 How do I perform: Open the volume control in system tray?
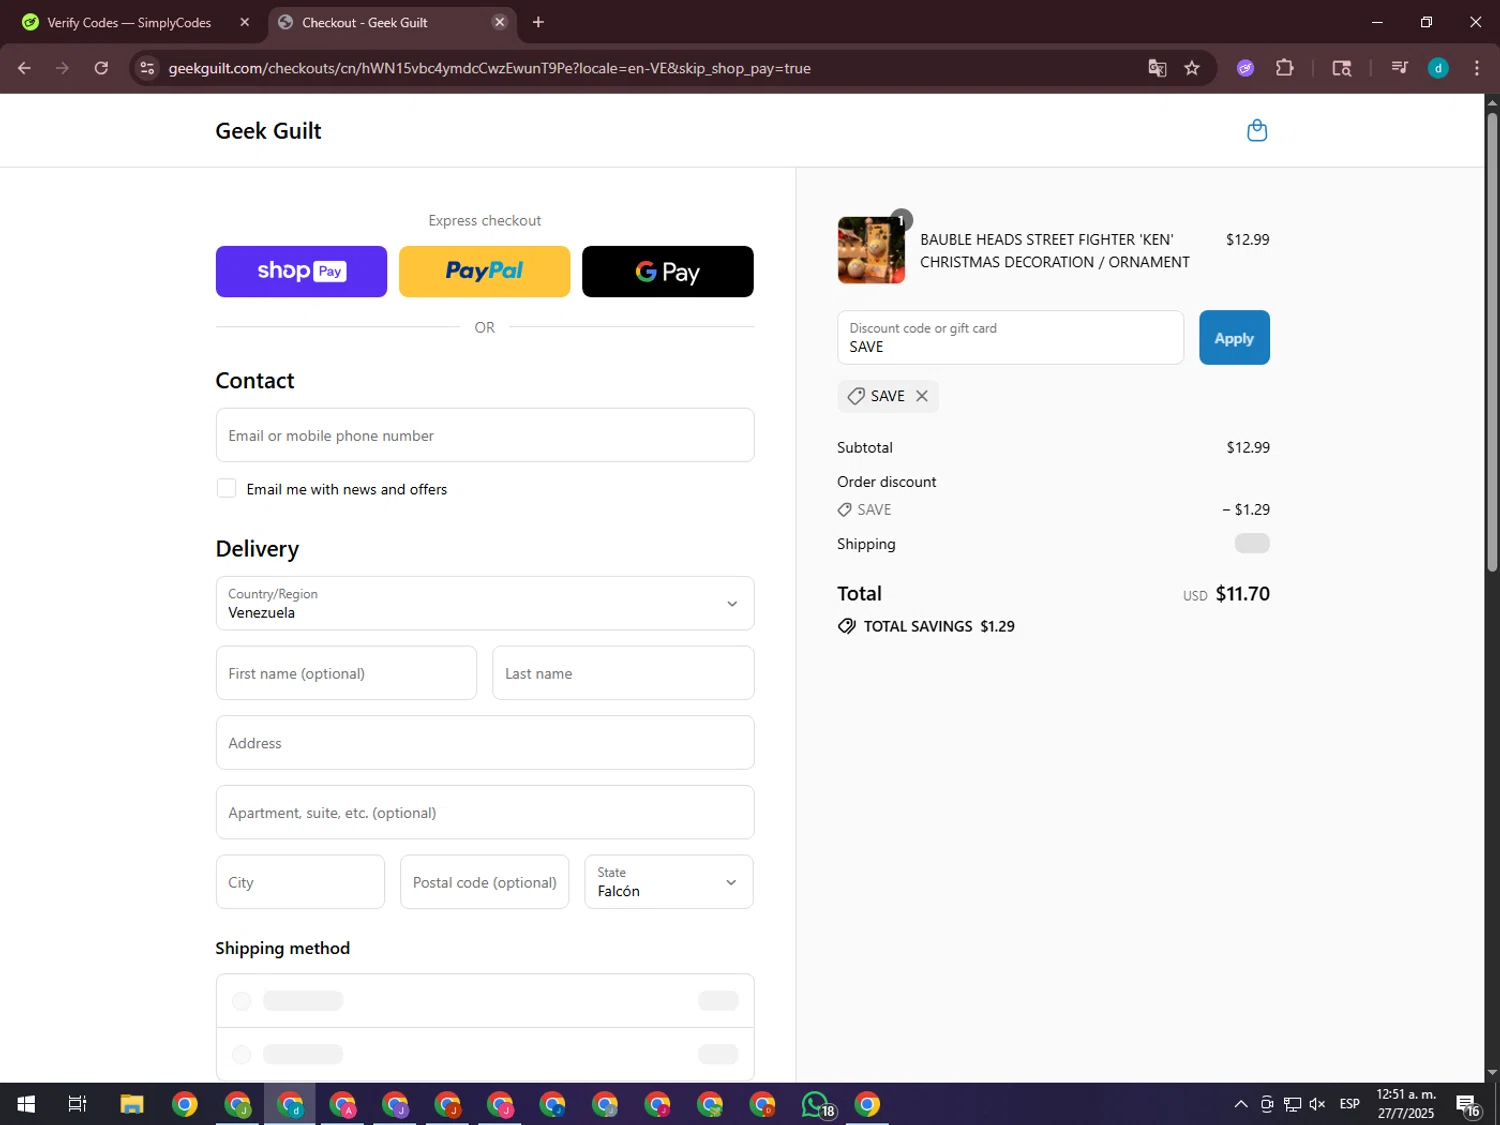(1317, 1104)
